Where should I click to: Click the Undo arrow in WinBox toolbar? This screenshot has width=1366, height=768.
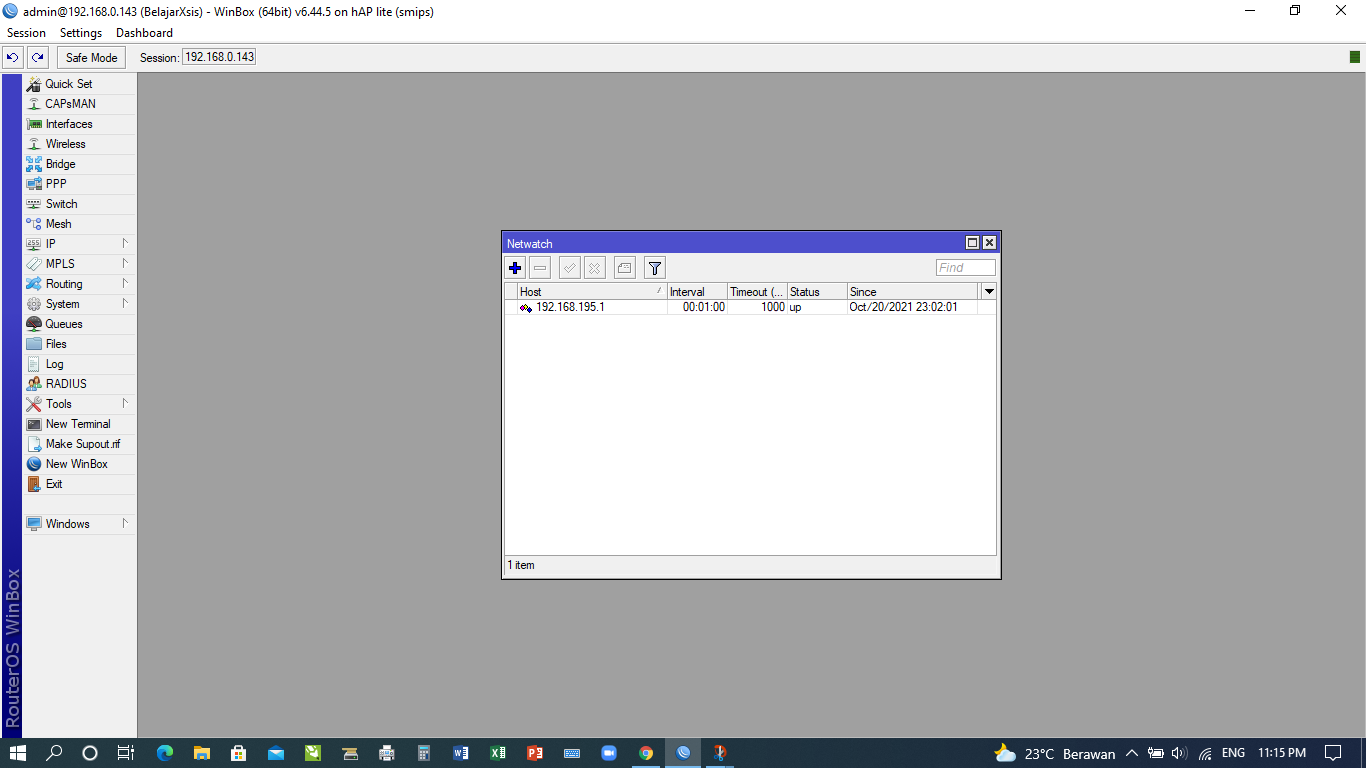pos(13,57)
